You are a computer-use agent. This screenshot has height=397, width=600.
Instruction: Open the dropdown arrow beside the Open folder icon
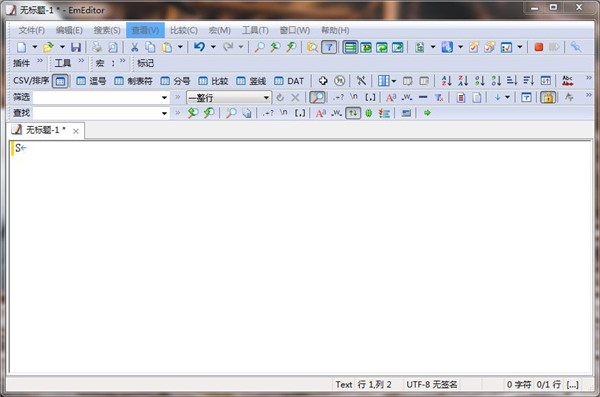point(62,47)
